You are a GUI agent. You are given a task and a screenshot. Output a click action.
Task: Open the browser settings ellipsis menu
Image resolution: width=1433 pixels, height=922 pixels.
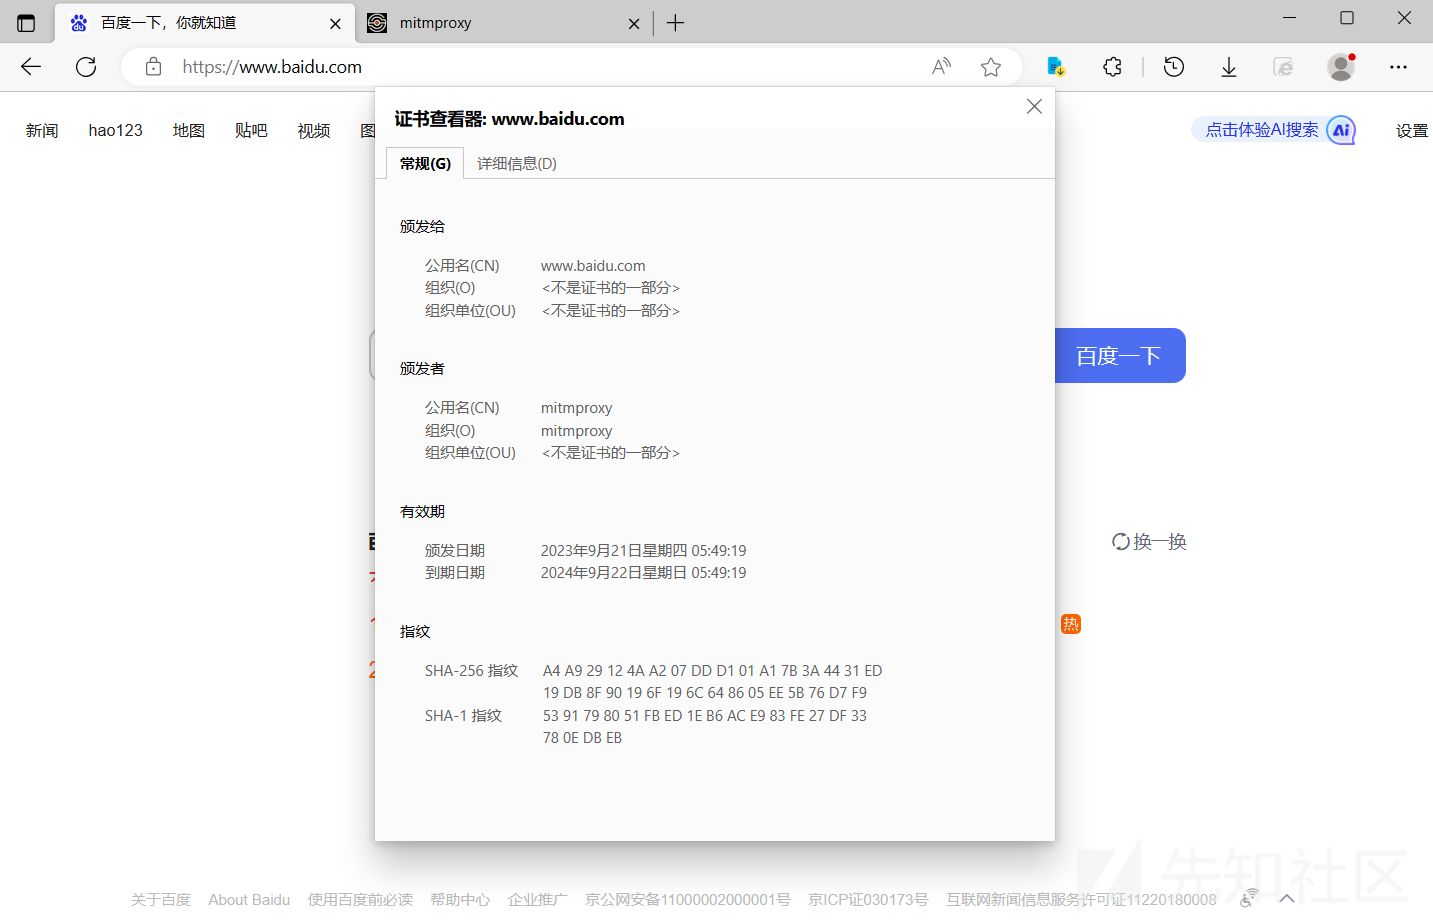1398,67
